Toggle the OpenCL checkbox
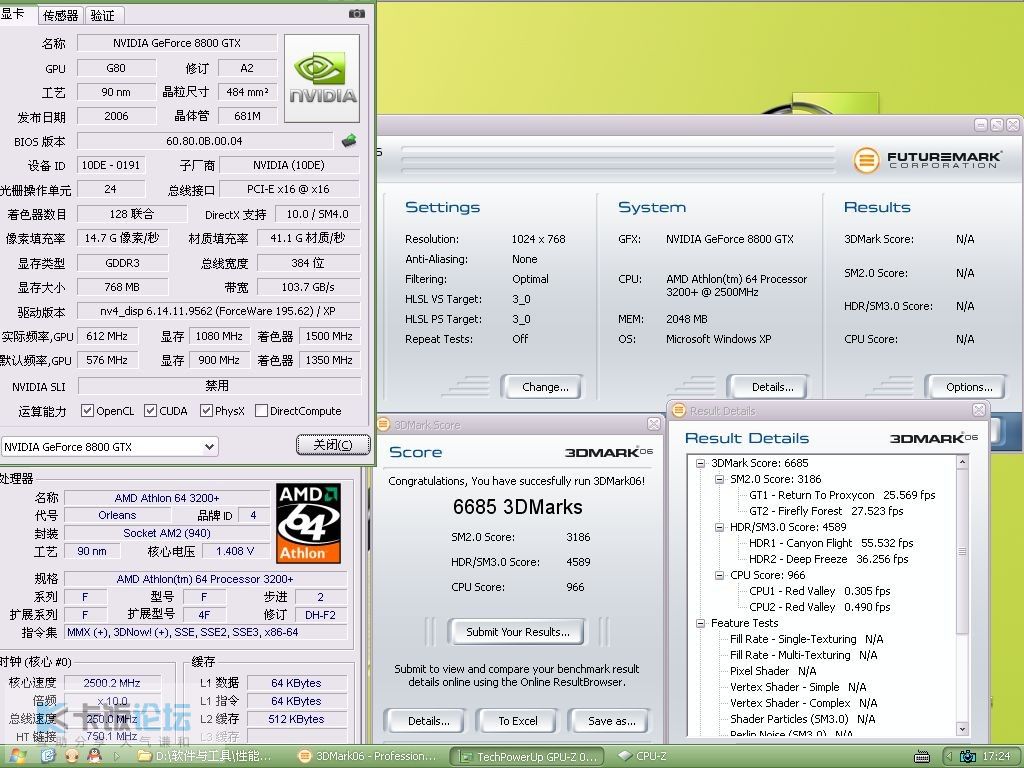 tap(87, 411)
